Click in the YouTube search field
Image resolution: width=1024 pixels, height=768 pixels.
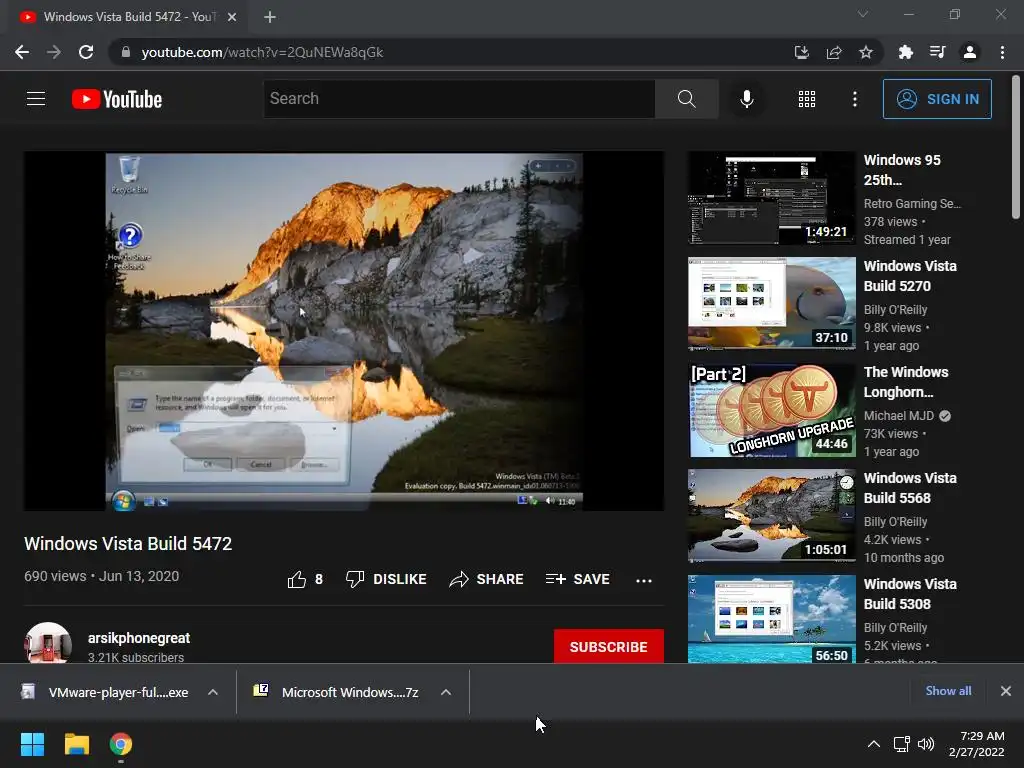pyautogui.click(x=459, y=99)
